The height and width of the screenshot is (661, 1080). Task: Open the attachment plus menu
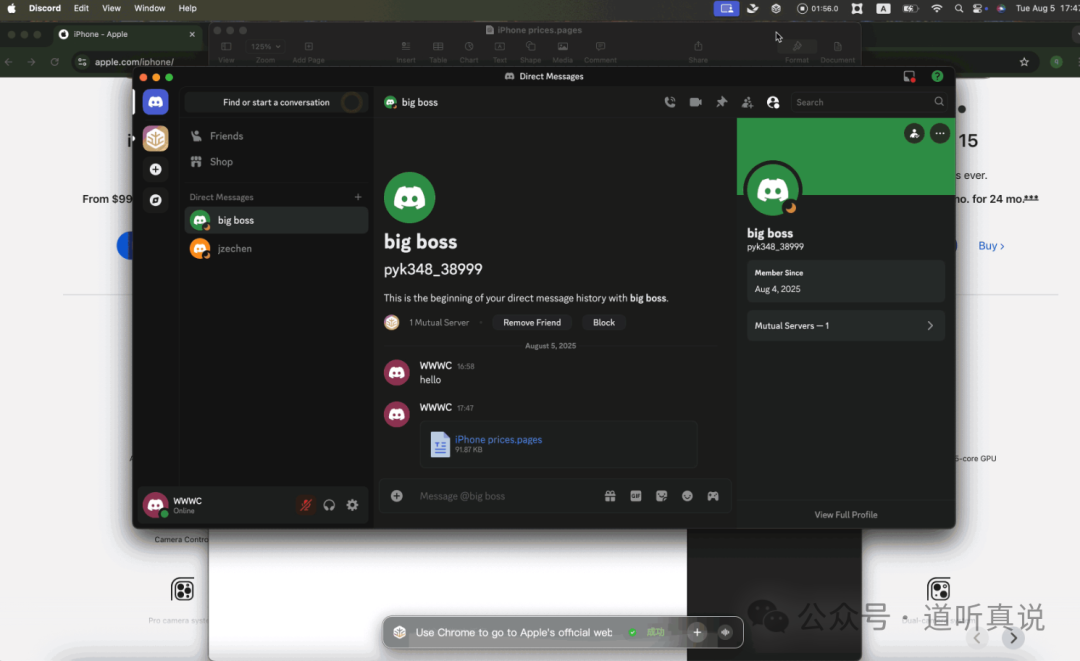[397, 496]
